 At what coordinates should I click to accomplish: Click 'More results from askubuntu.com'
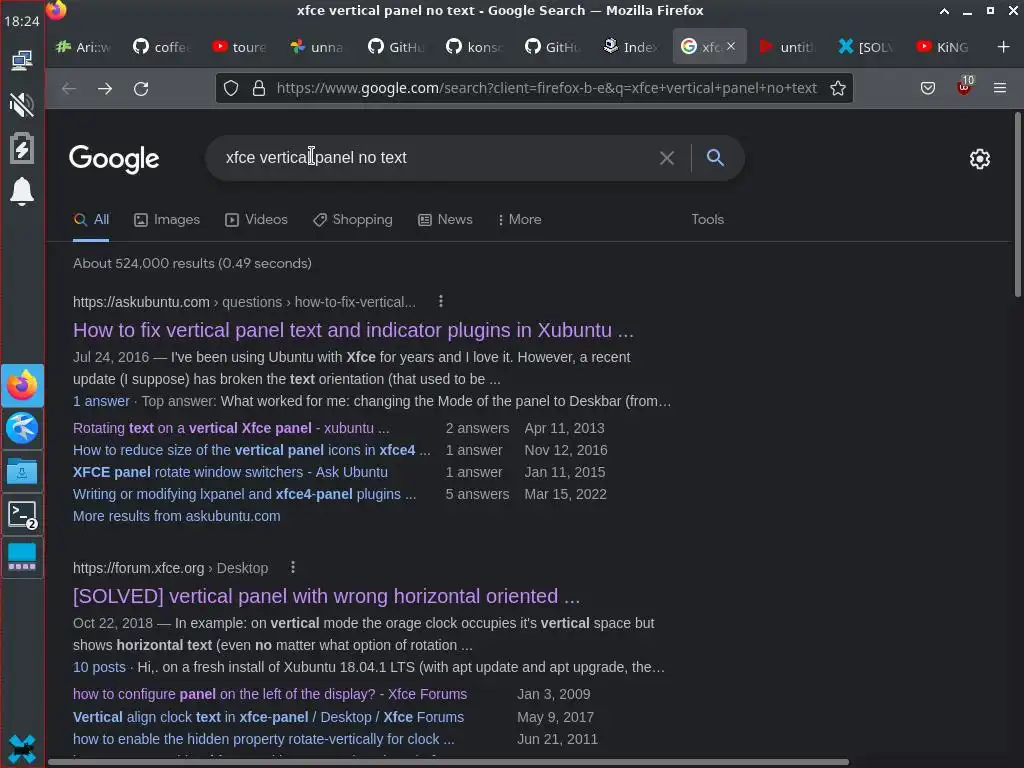(176, 516)
